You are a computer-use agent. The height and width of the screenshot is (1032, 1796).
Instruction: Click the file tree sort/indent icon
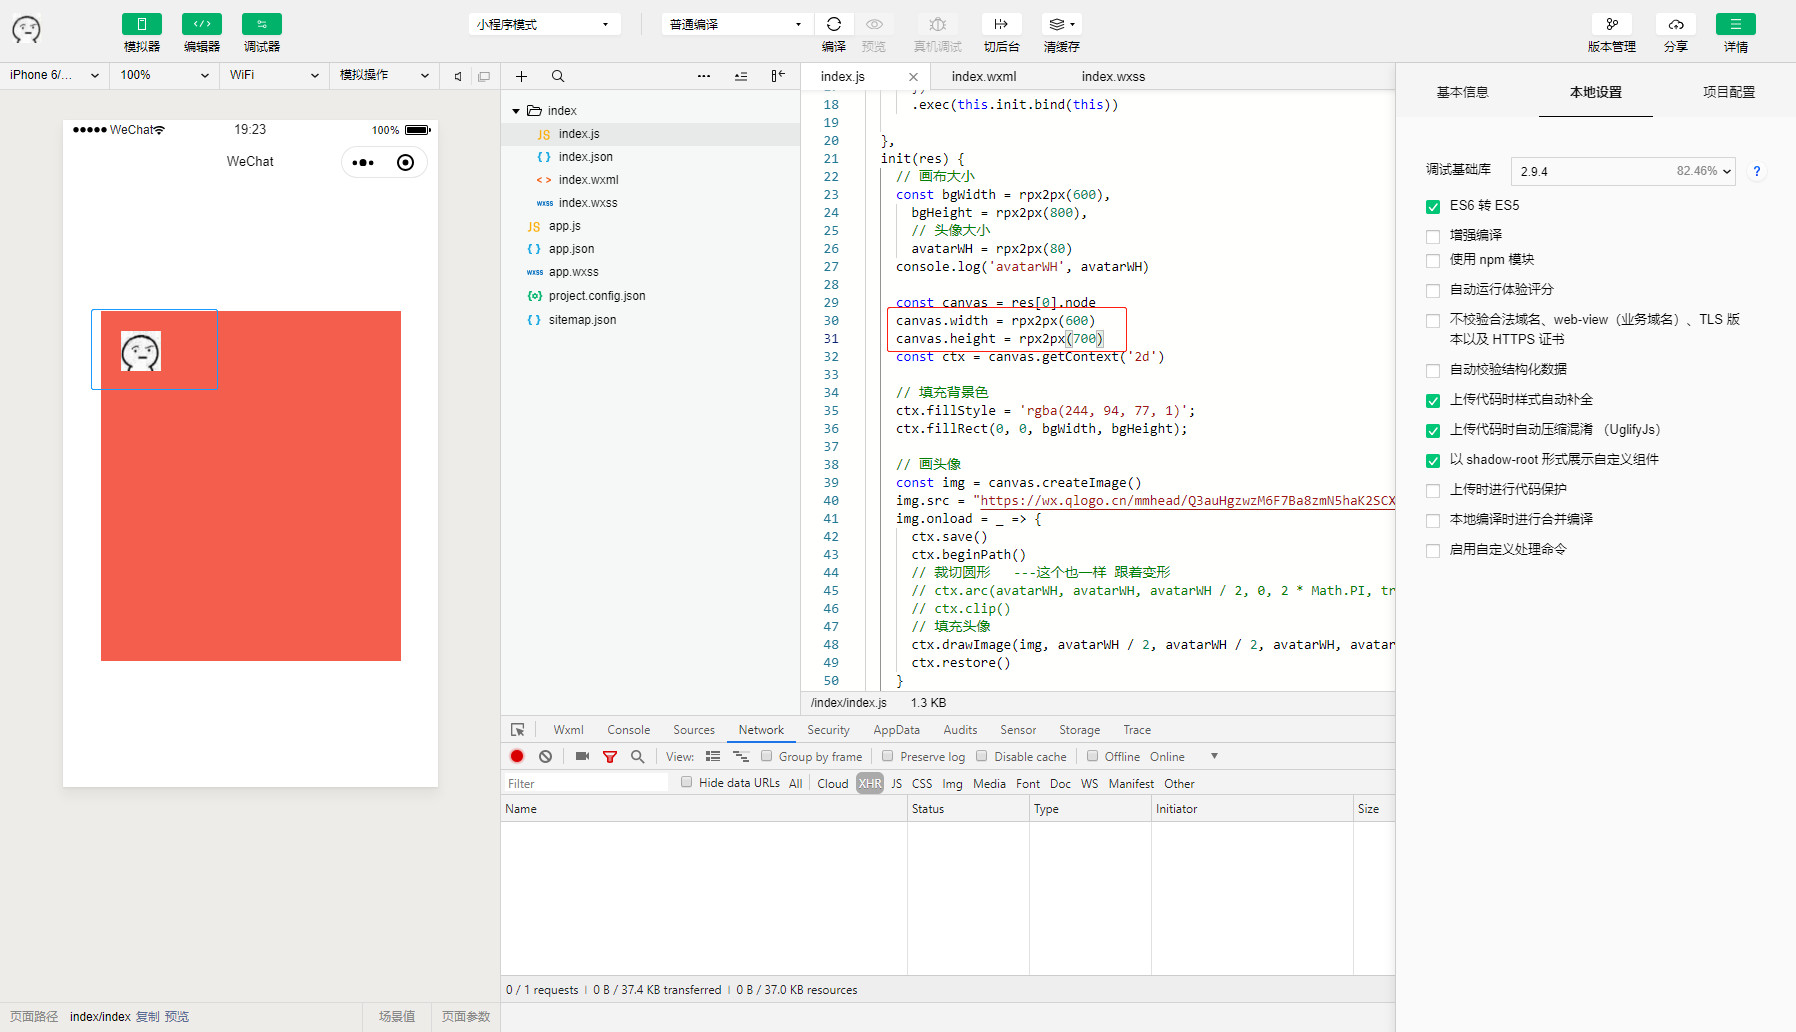click(741, 76)
